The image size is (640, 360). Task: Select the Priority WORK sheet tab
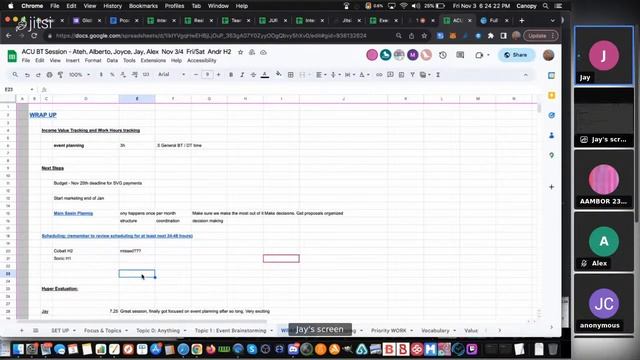click(x=388, y=331)
